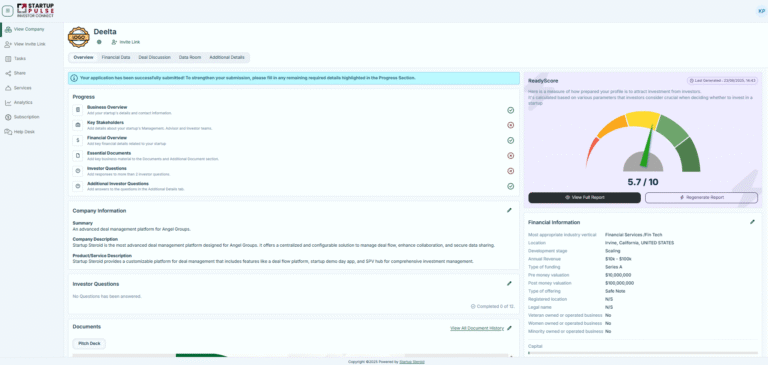Switch to the Data Room tab
This screenshot has width=768, height=365.
pos(190,57)
